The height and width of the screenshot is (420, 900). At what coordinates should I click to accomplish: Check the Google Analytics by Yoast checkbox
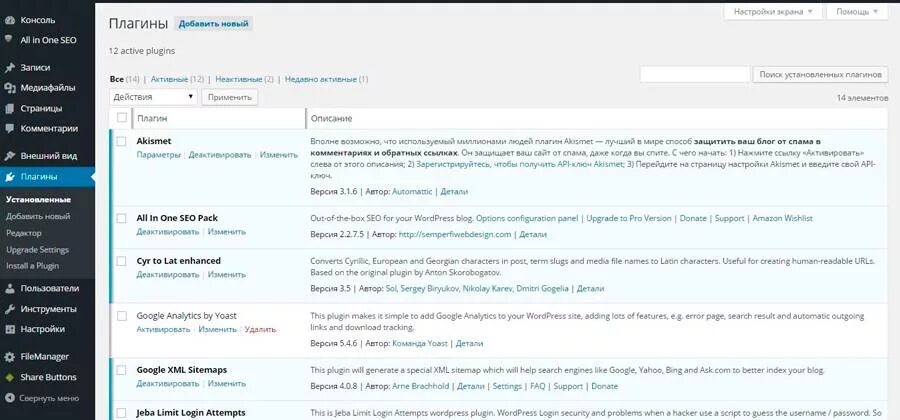point(121,316)
